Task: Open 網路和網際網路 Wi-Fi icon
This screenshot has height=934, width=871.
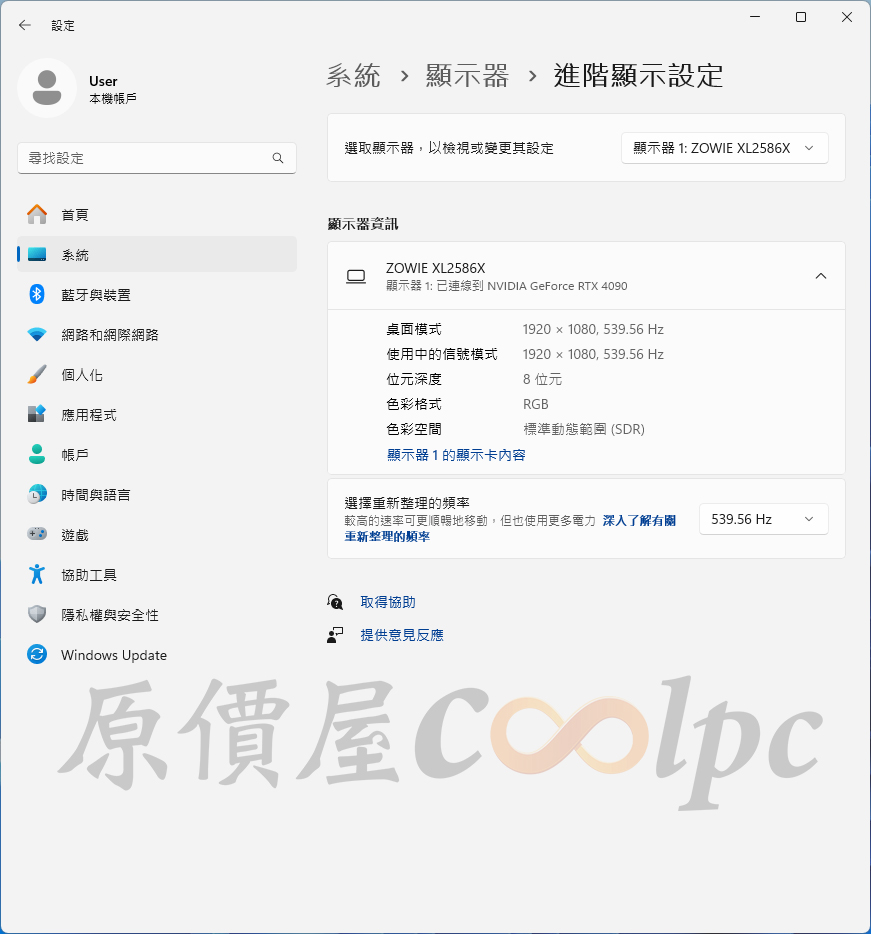Action: pos(37,334)
